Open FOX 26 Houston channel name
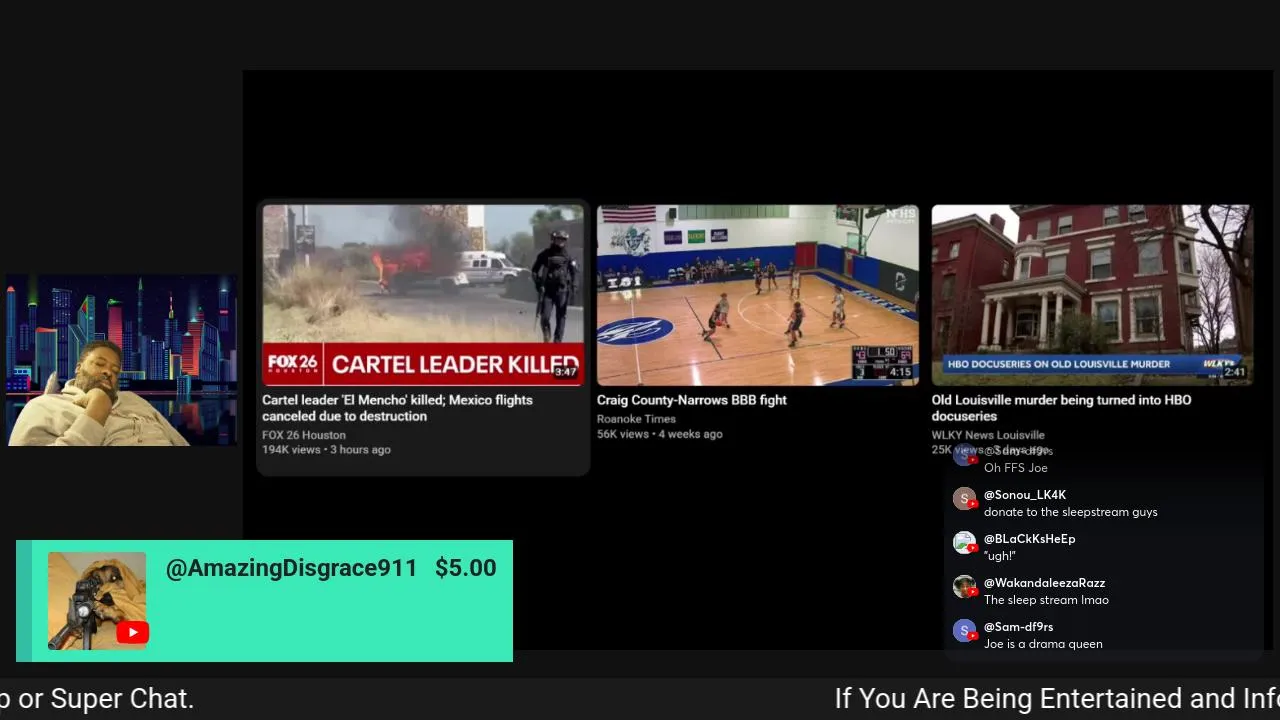Image resolution: width=1280 pixels, height=720 pixels. click(304, 435)
